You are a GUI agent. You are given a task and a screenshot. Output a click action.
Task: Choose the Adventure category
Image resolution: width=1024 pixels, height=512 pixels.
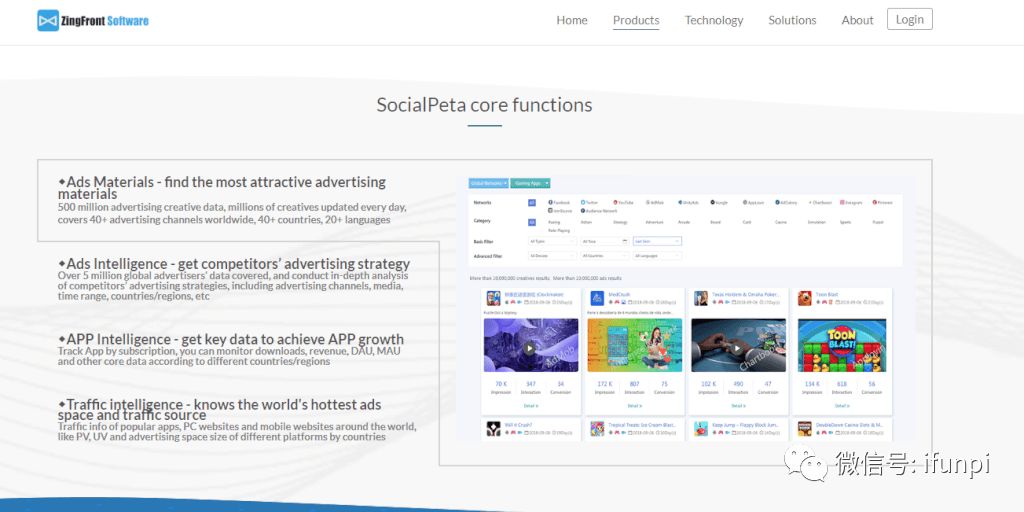pyautogui.click(x=655, y=222)
